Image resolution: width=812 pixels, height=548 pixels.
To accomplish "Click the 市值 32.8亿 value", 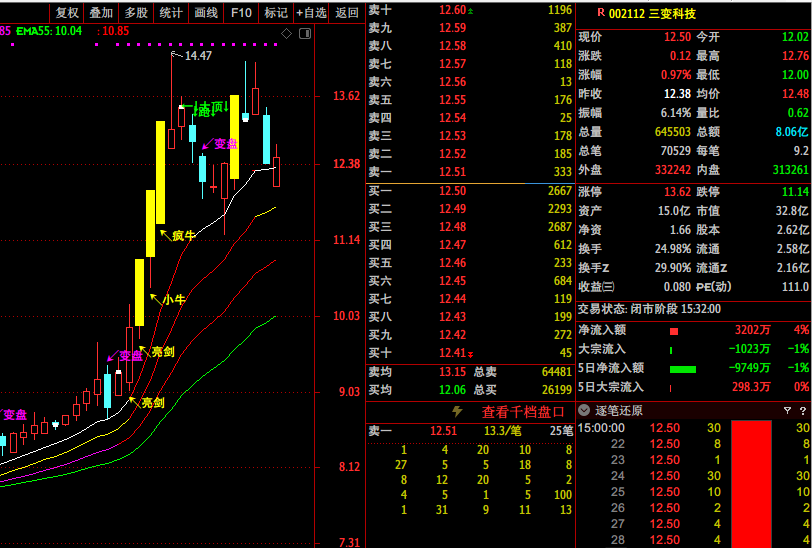I will (x=792, y=211).
